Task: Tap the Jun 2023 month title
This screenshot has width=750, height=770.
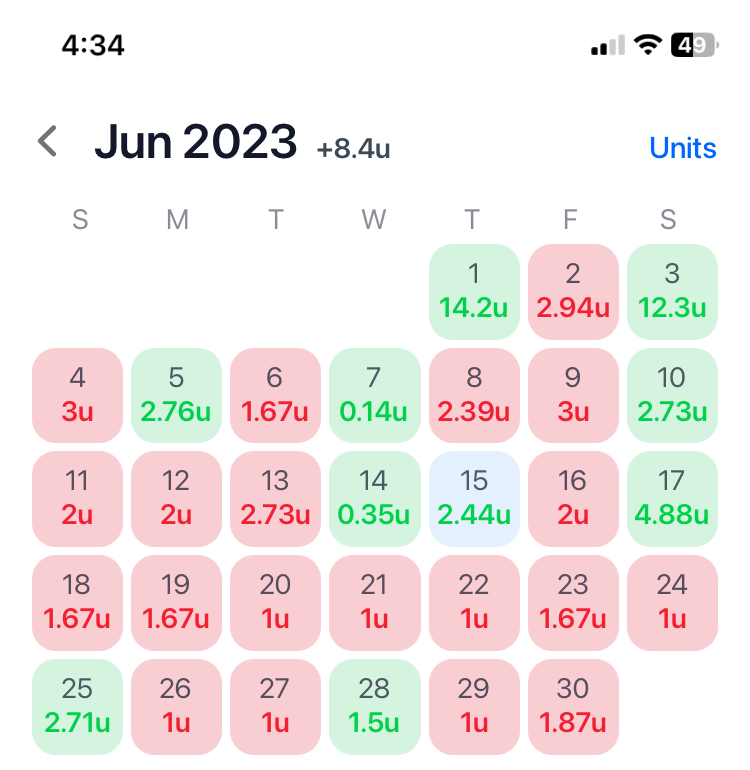Action: (x=196, y=142)
